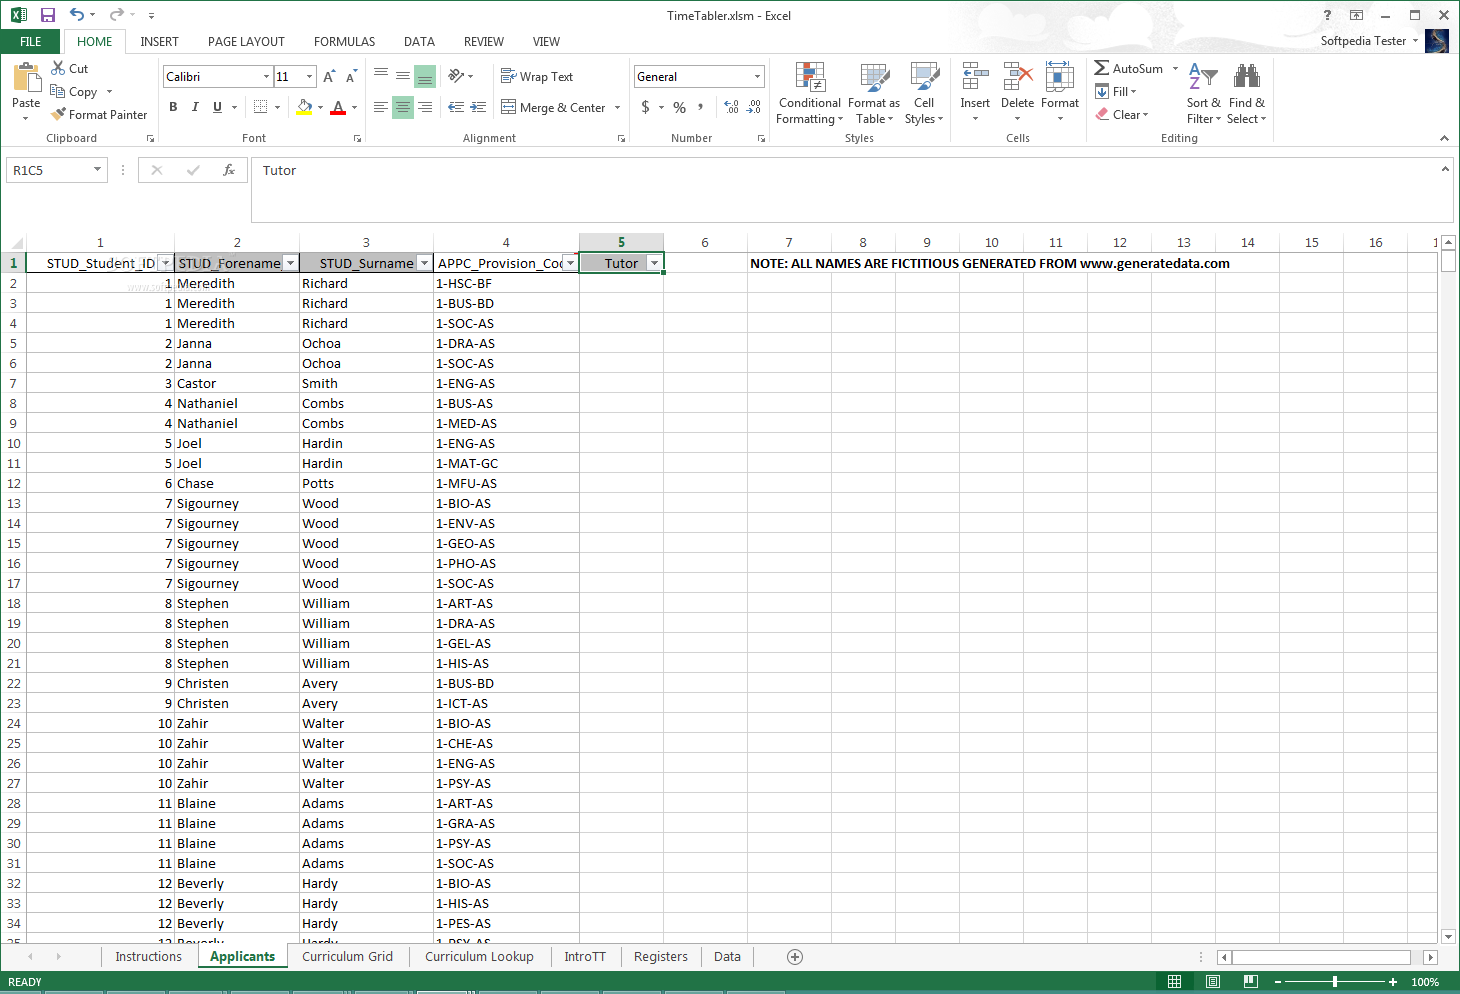Image resolution: width=1460 pixels, height=994 pixels.
Task: Apply the yellow Fill Color swatch
Action: (304, 107)
